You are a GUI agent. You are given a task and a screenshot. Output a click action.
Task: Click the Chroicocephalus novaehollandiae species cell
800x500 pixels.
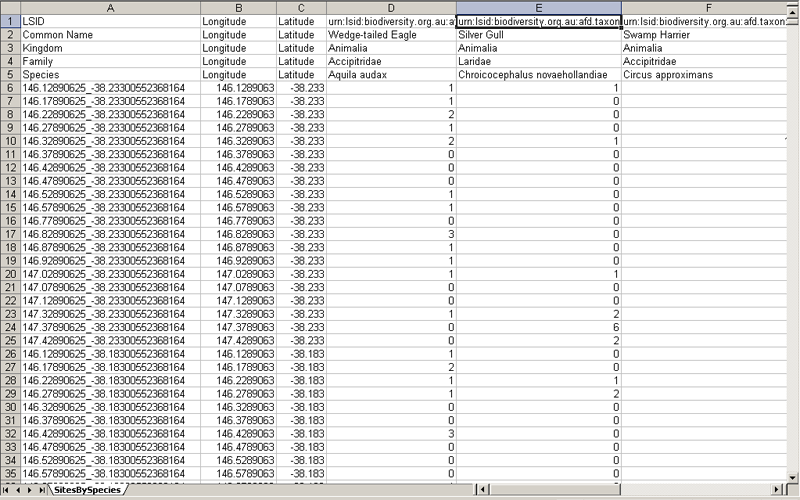538,74
